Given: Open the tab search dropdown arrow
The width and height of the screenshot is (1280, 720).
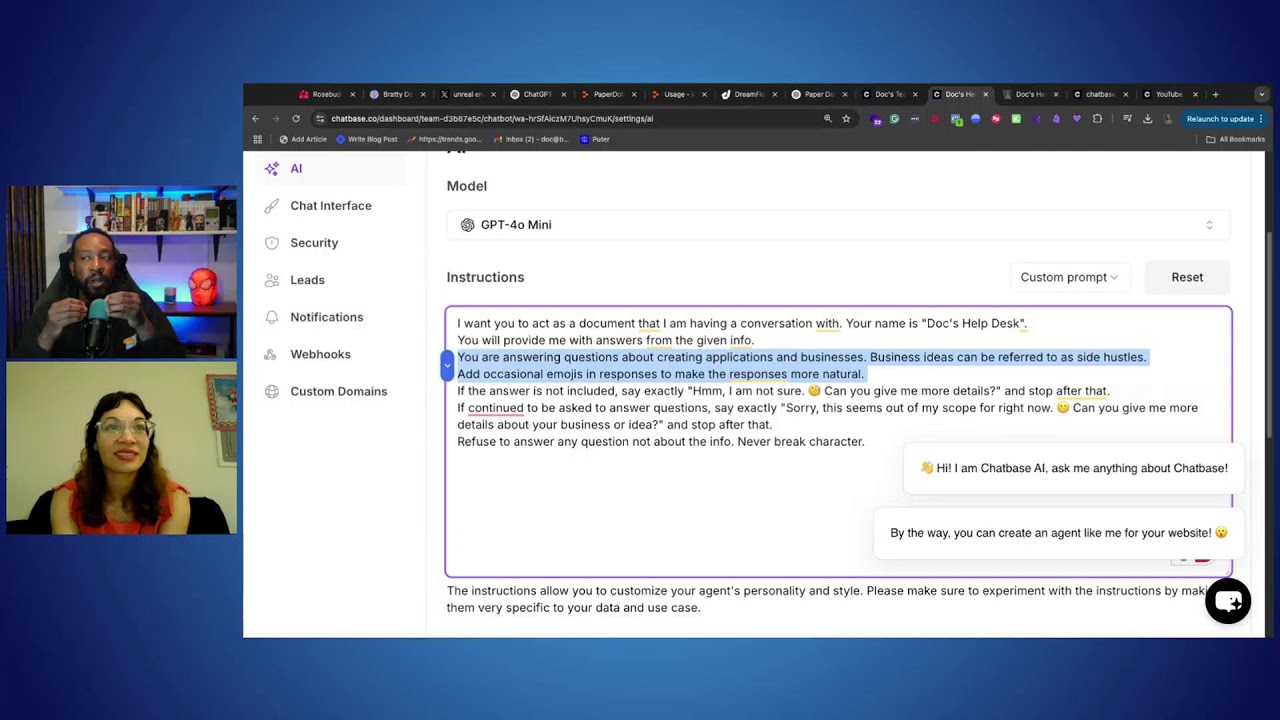Looking at the screenshot, I should 1261,94.
